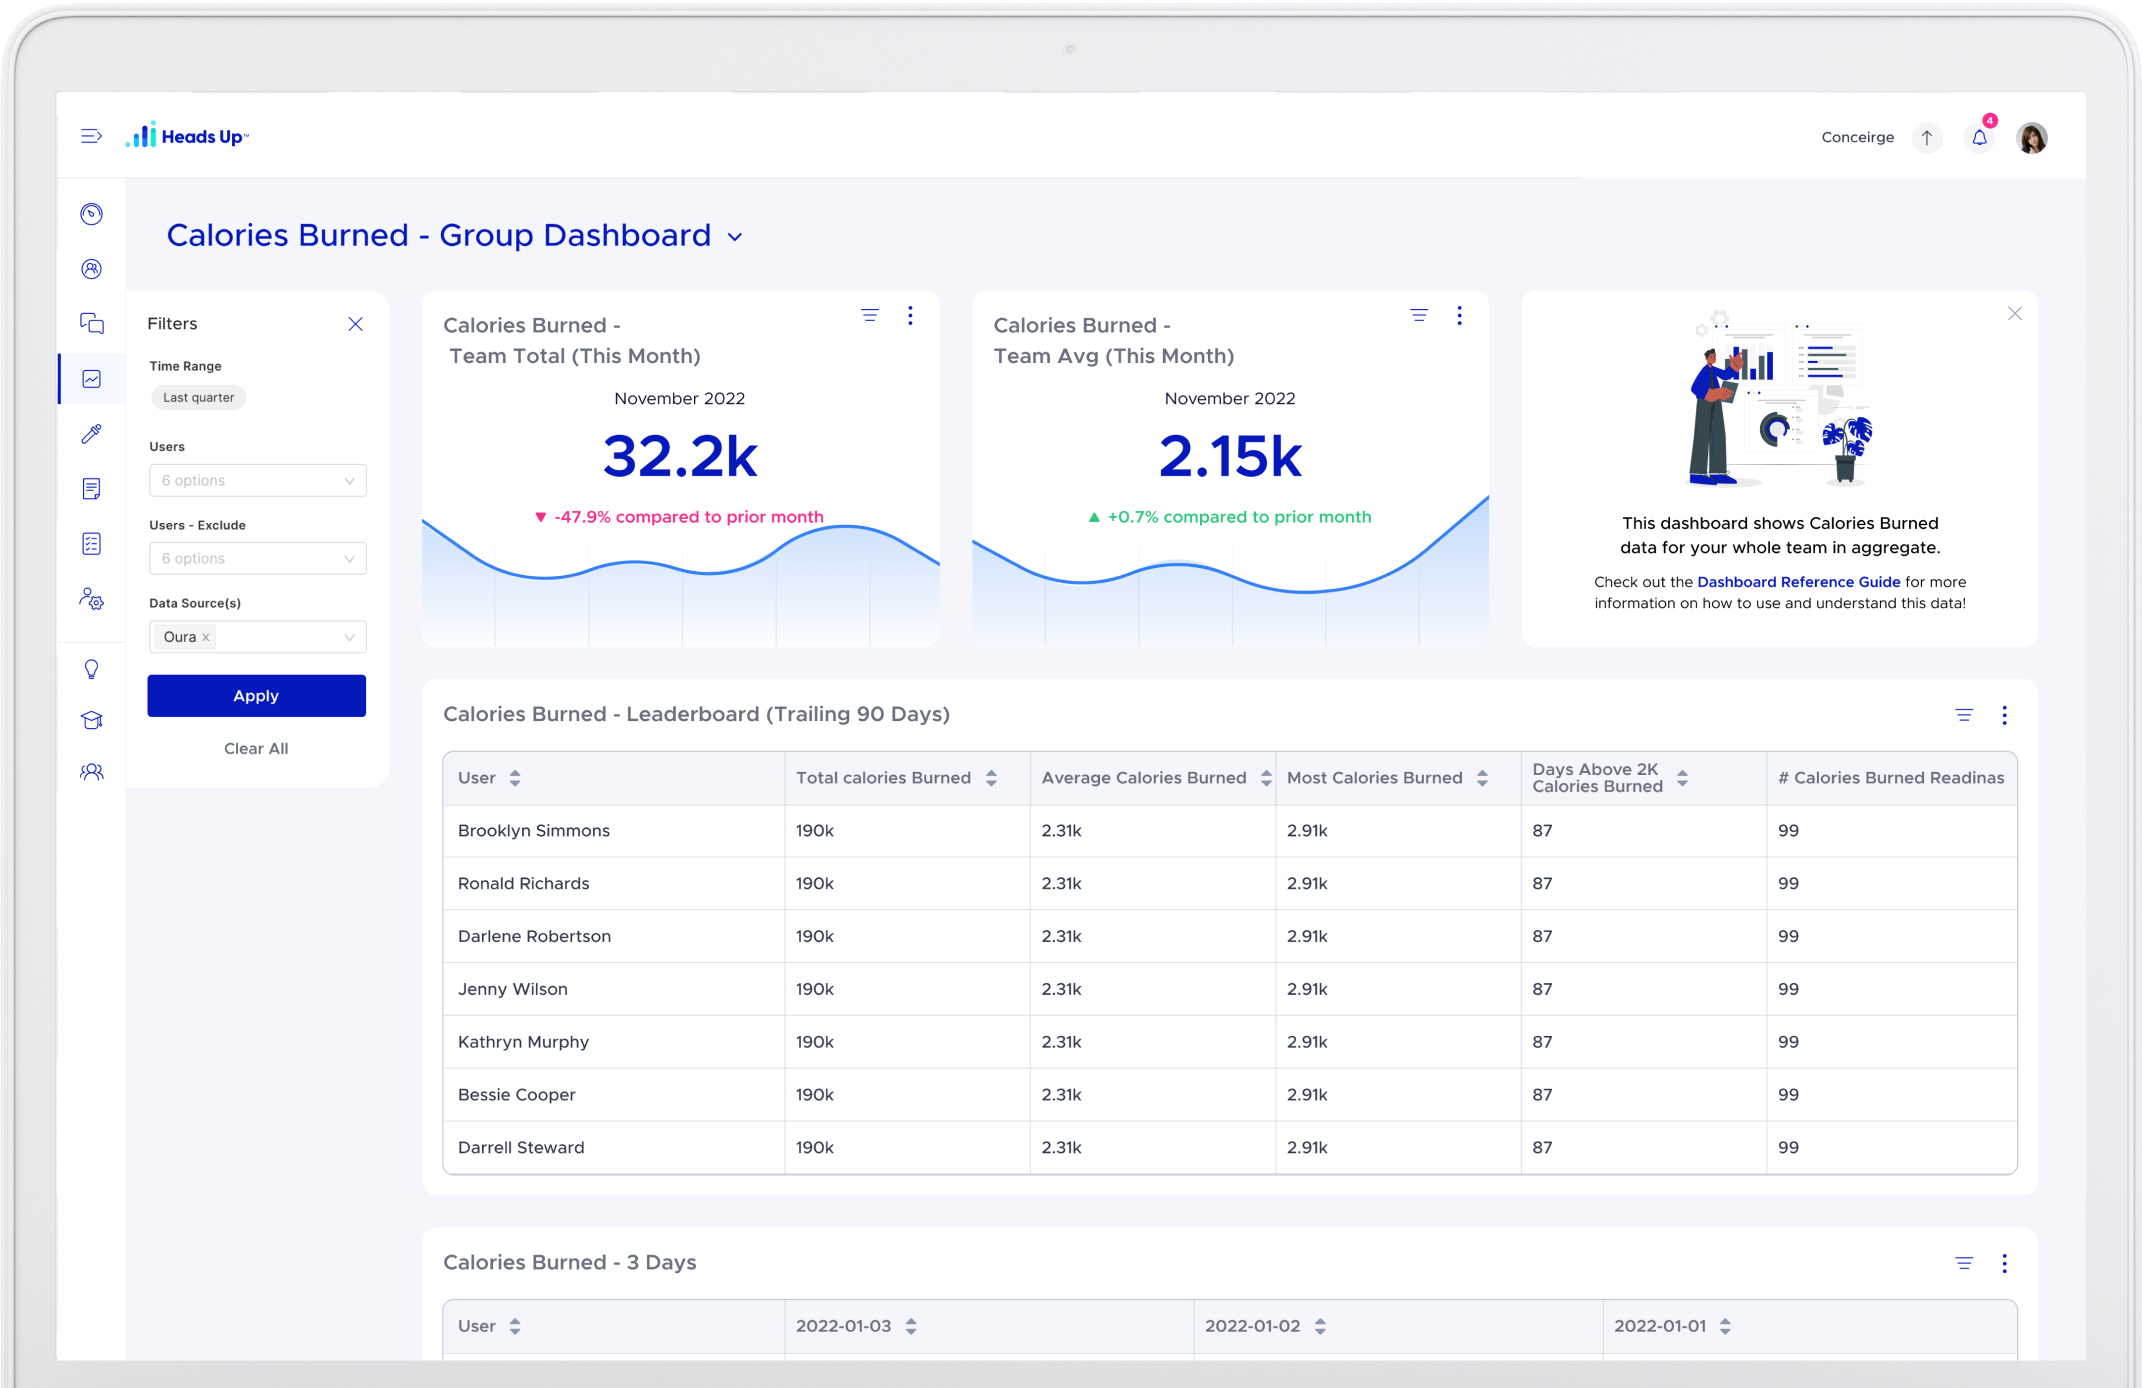2142x1388 pixels.
Task: Expand the dashboard title dropdown chevron
Action: point(735,238)
